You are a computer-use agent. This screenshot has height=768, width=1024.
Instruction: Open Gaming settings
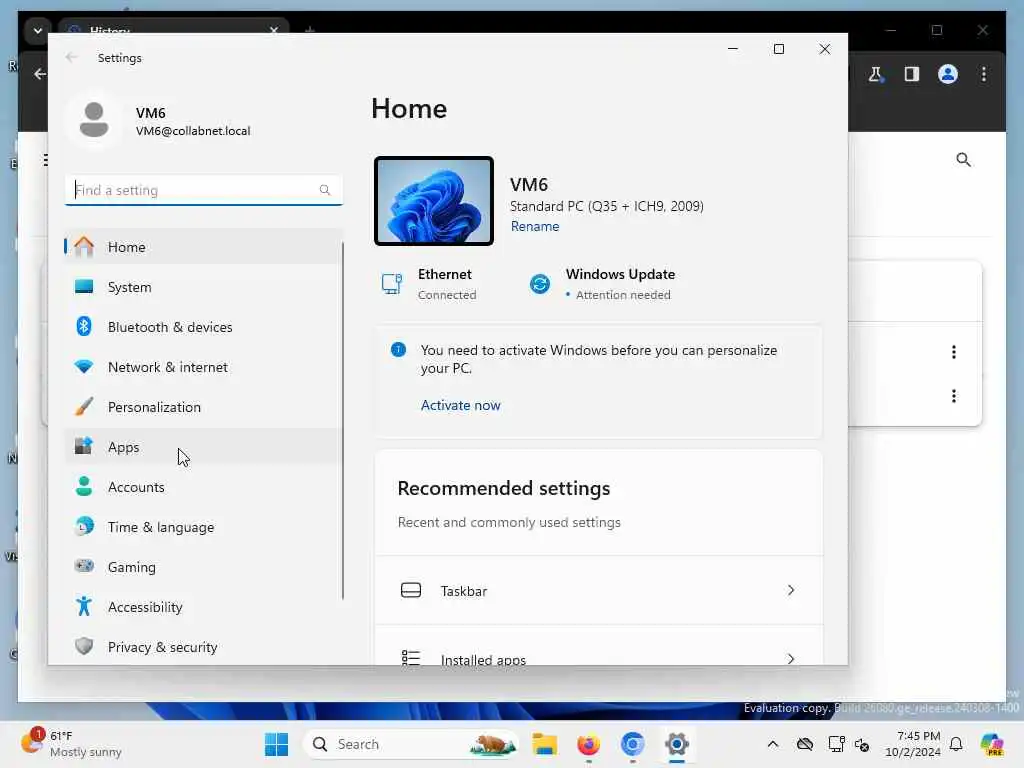(203, 567)
